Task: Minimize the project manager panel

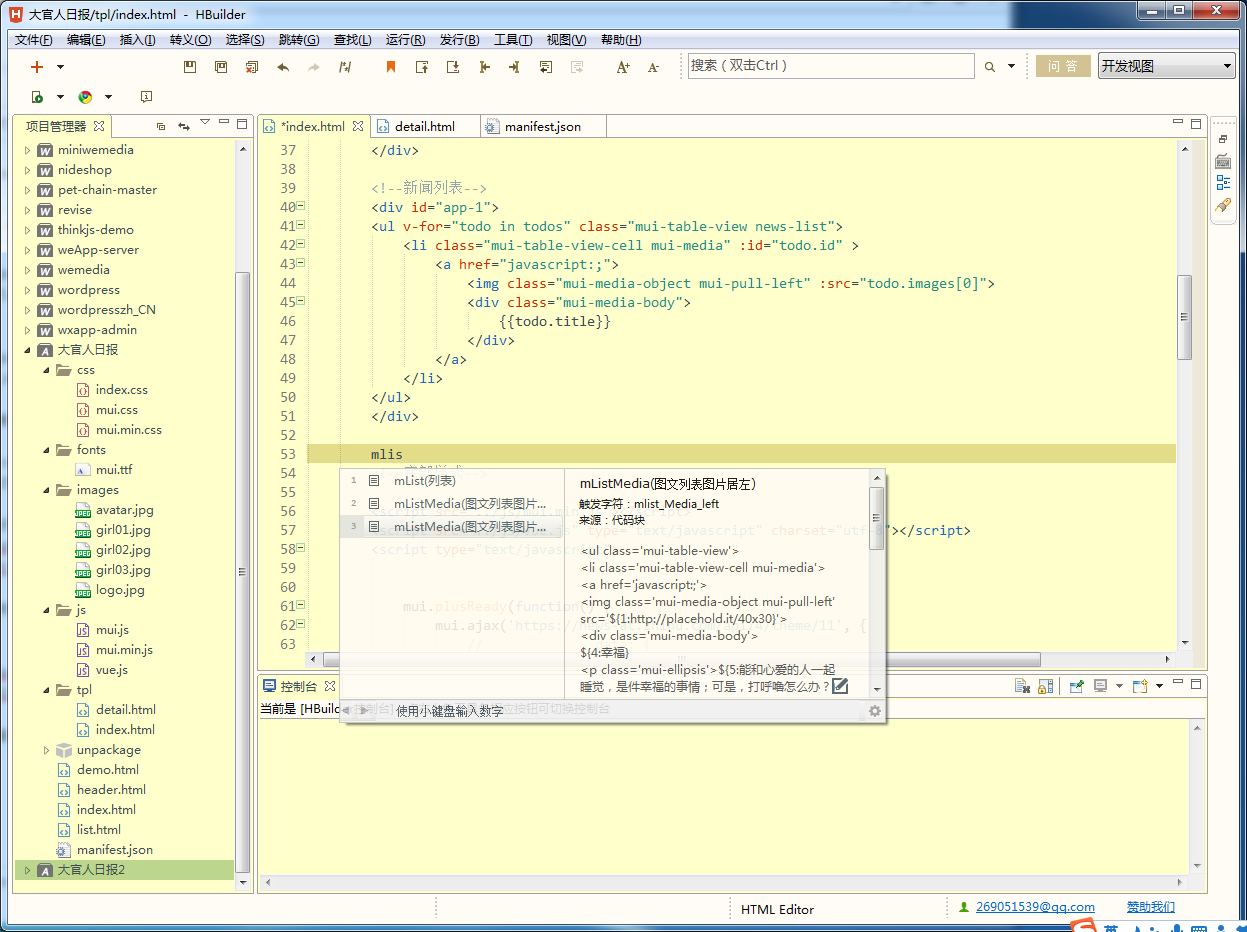Action: (224, 124)
